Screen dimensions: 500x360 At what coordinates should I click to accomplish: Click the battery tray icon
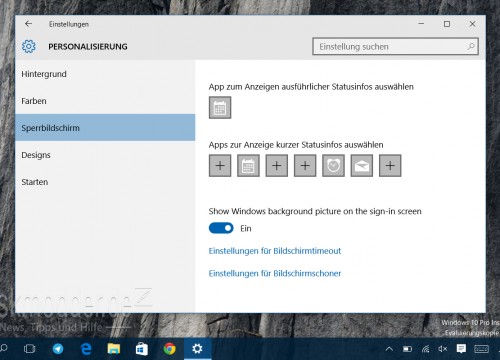point(407,349)
